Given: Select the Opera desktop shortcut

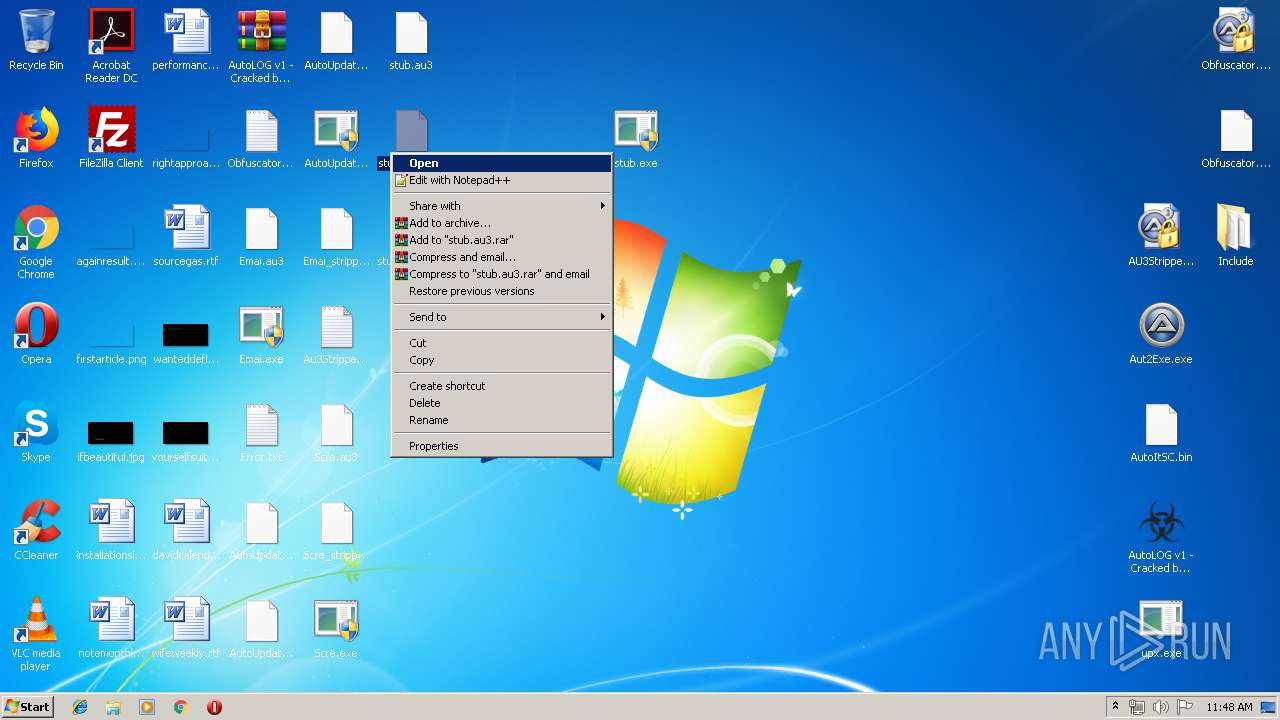Looking at the screenshot, I should (x=36, y=334).
